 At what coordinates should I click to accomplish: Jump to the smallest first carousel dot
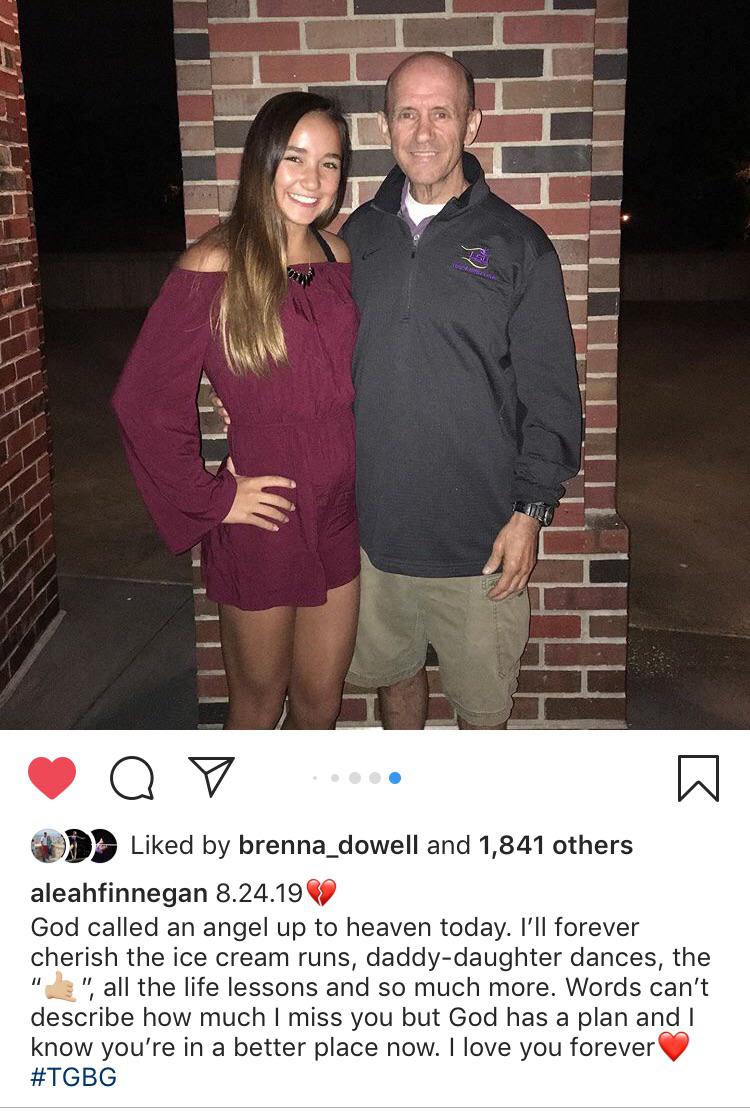(x=315, y=778)
